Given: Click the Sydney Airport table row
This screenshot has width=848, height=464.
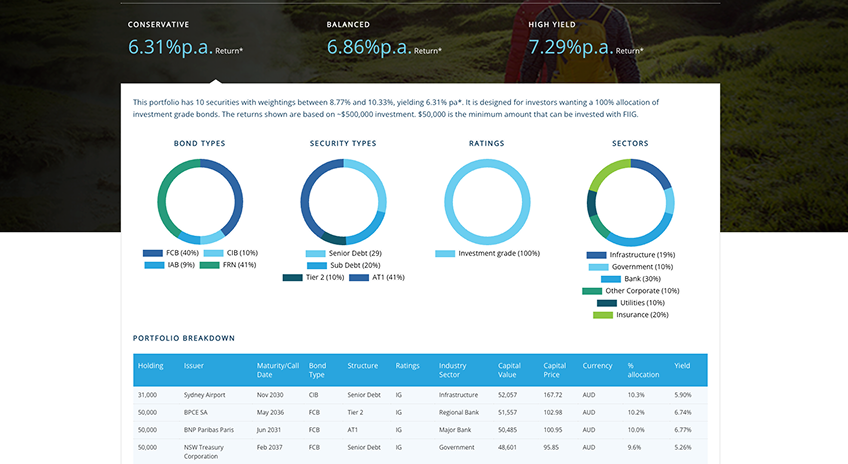Looking at the screenshot, I should pos(420,395).
